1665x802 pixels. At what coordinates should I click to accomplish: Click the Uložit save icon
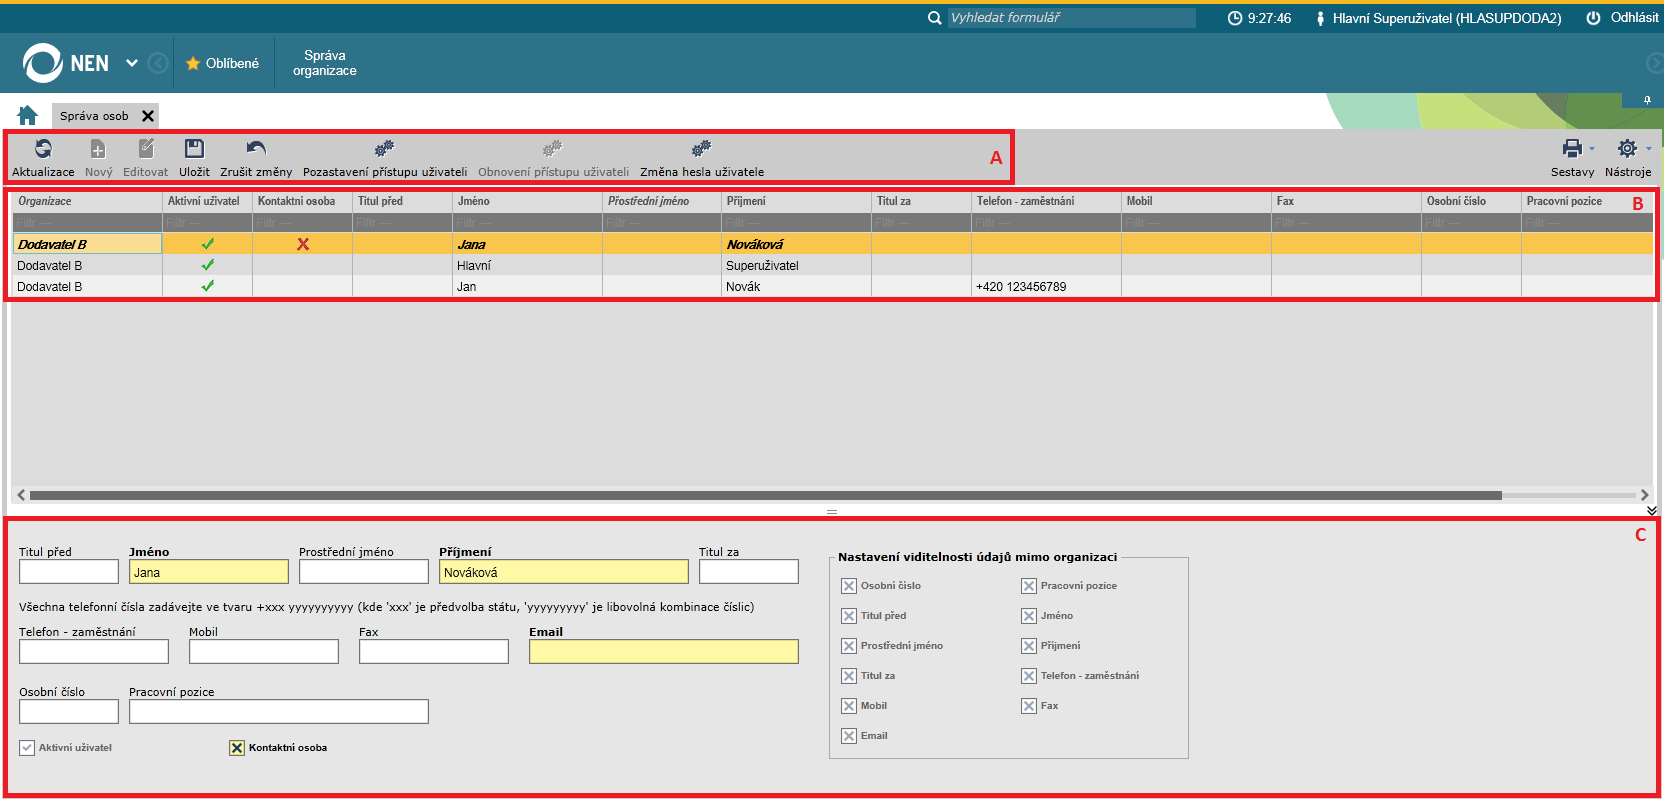pos(194,149)
